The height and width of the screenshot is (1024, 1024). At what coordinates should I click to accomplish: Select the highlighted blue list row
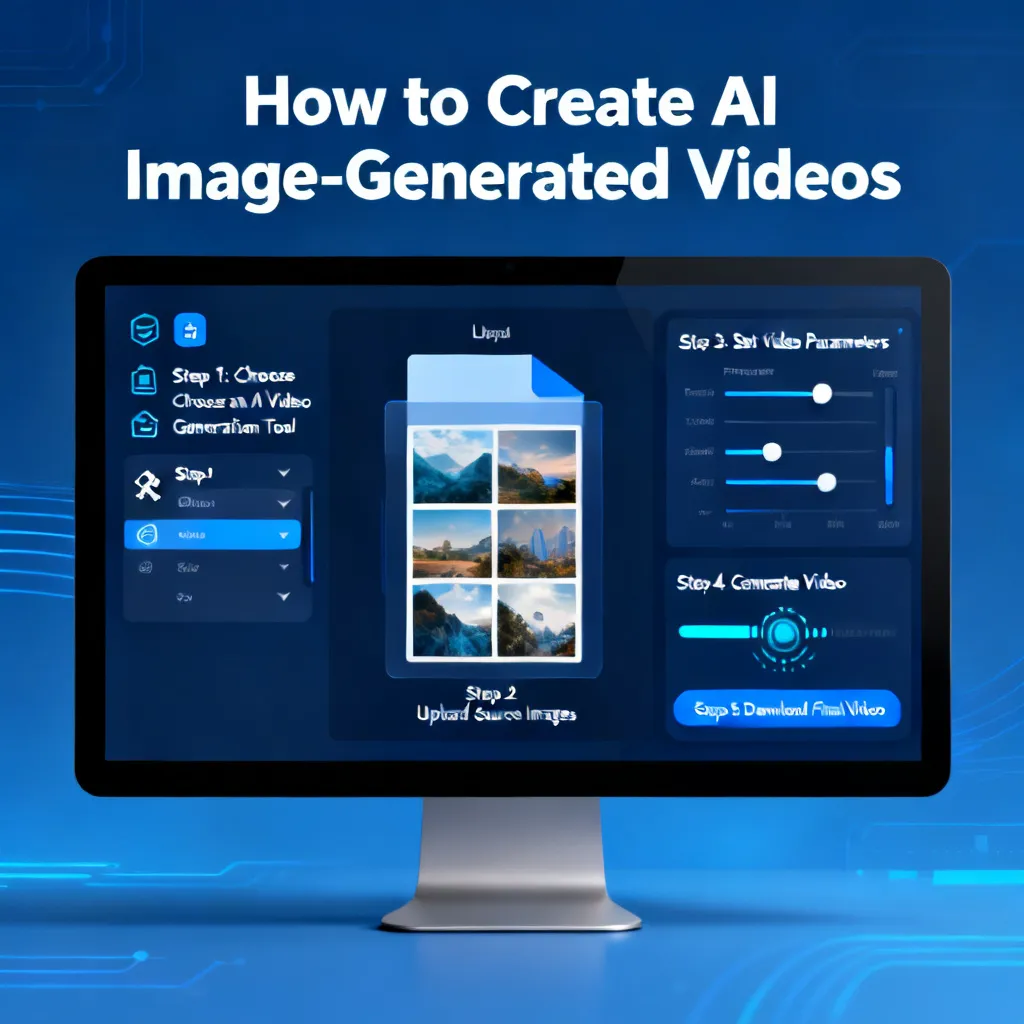click(x=212, y=535)
